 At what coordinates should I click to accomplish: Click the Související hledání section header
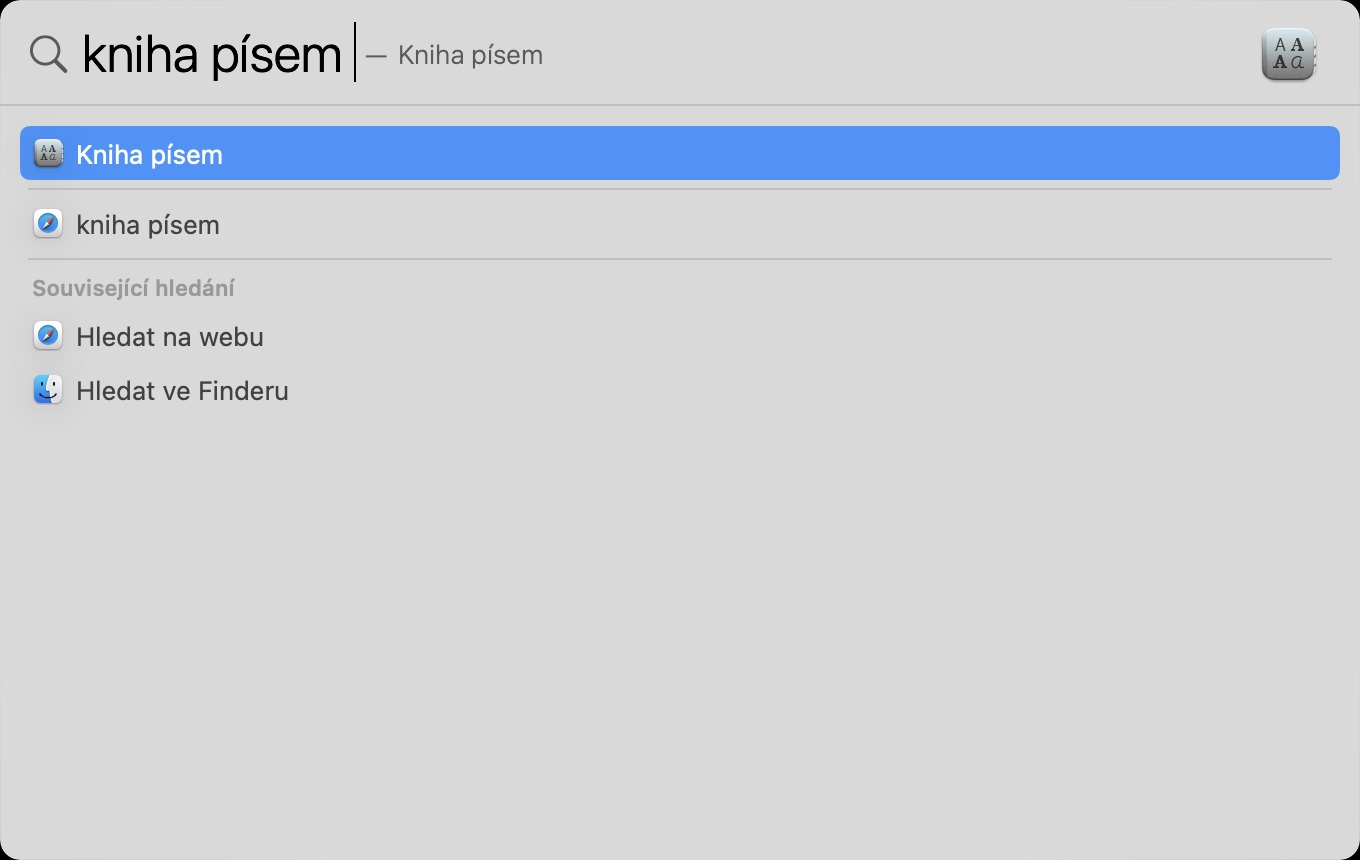pyautogui.click(x=133, y=288)
